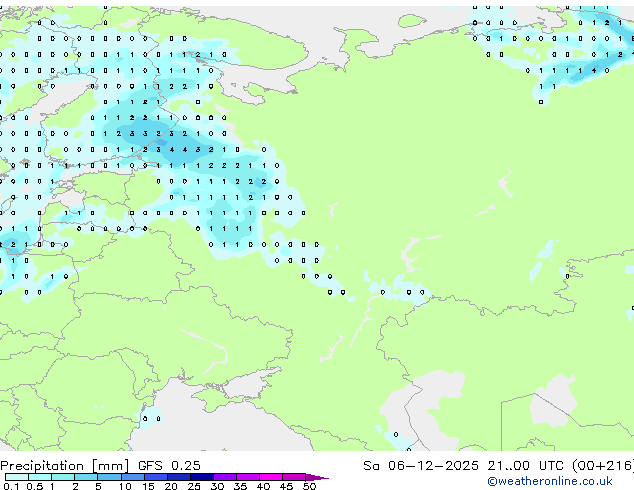Click the 0.5–1 mm legend color swatch
This screenshot has height=490, width=634.
click(x=40, y=477)
